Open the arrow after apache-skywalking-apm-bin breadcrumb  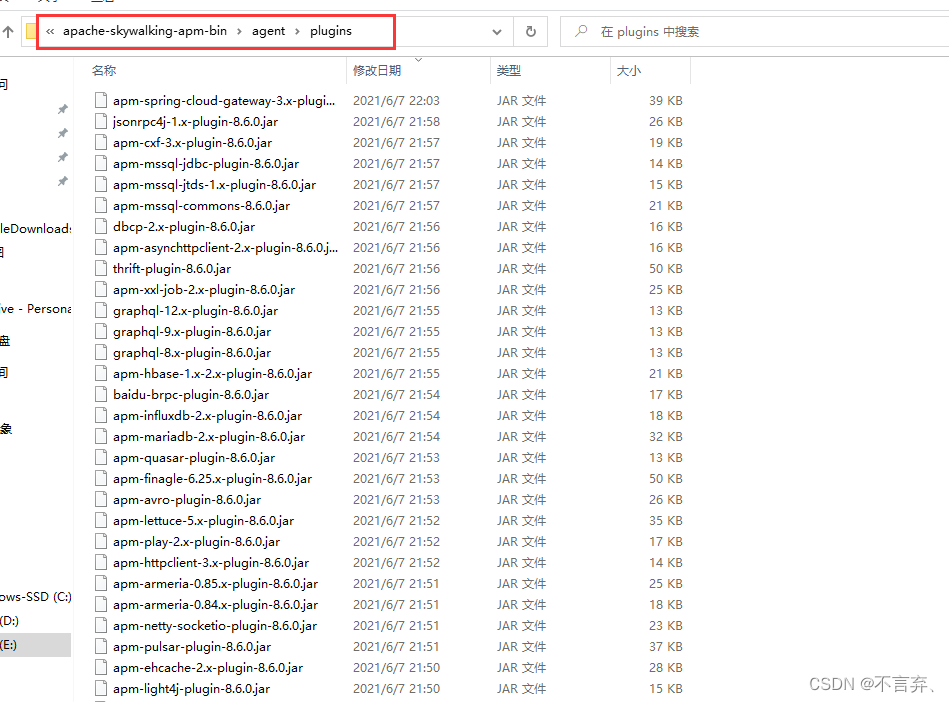coord(239,31)
